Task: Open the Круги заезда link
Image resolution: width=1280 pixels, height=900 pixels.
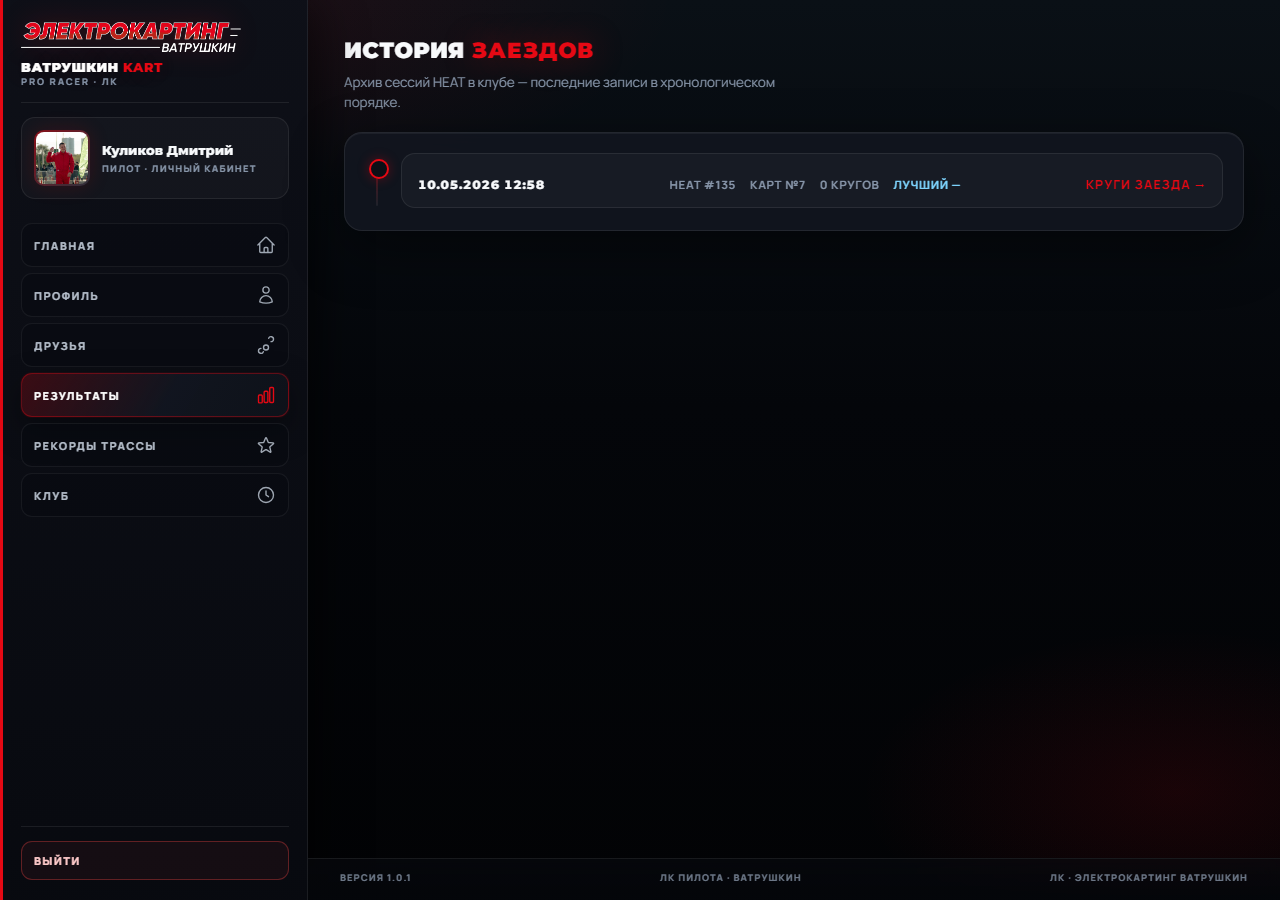Action: point(1146,185)
